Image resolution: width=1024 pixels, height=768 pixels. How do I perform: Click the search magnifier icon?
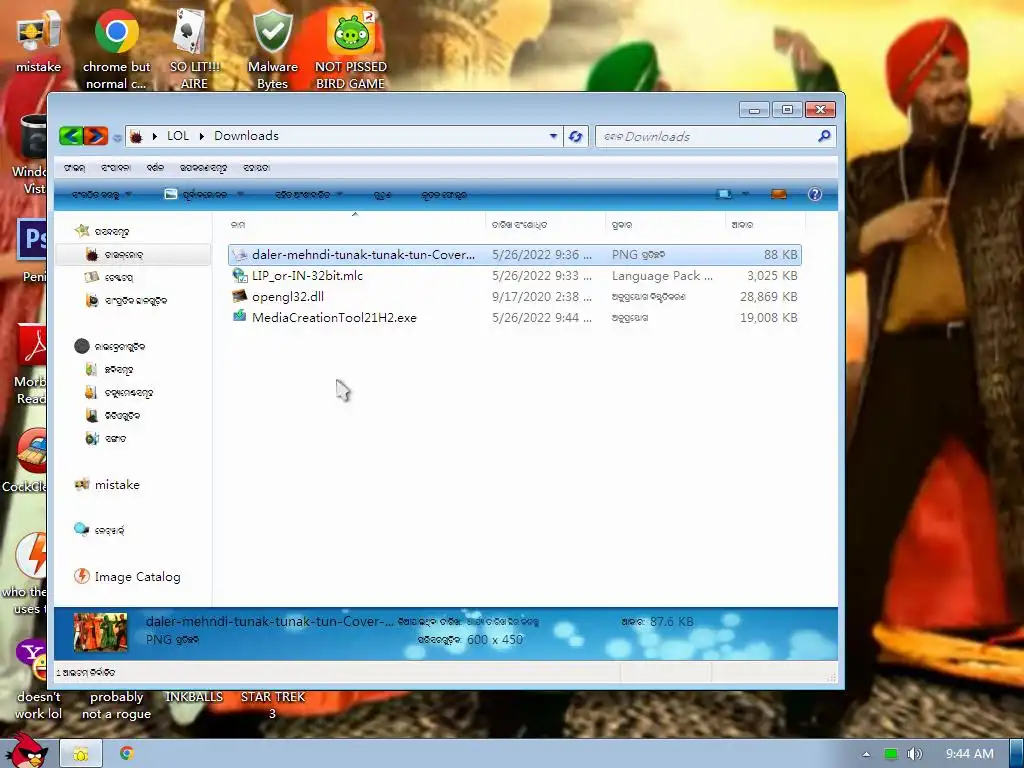pyautogui.click(x=824, y=136)
